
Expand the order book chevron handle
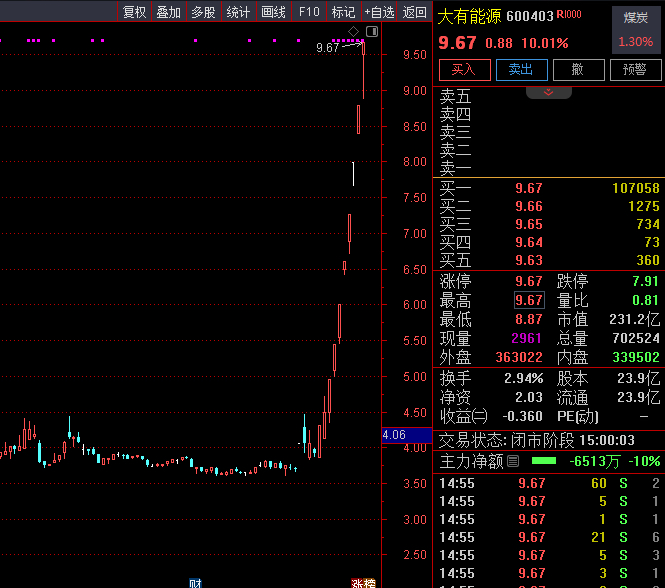coord(548,92)
